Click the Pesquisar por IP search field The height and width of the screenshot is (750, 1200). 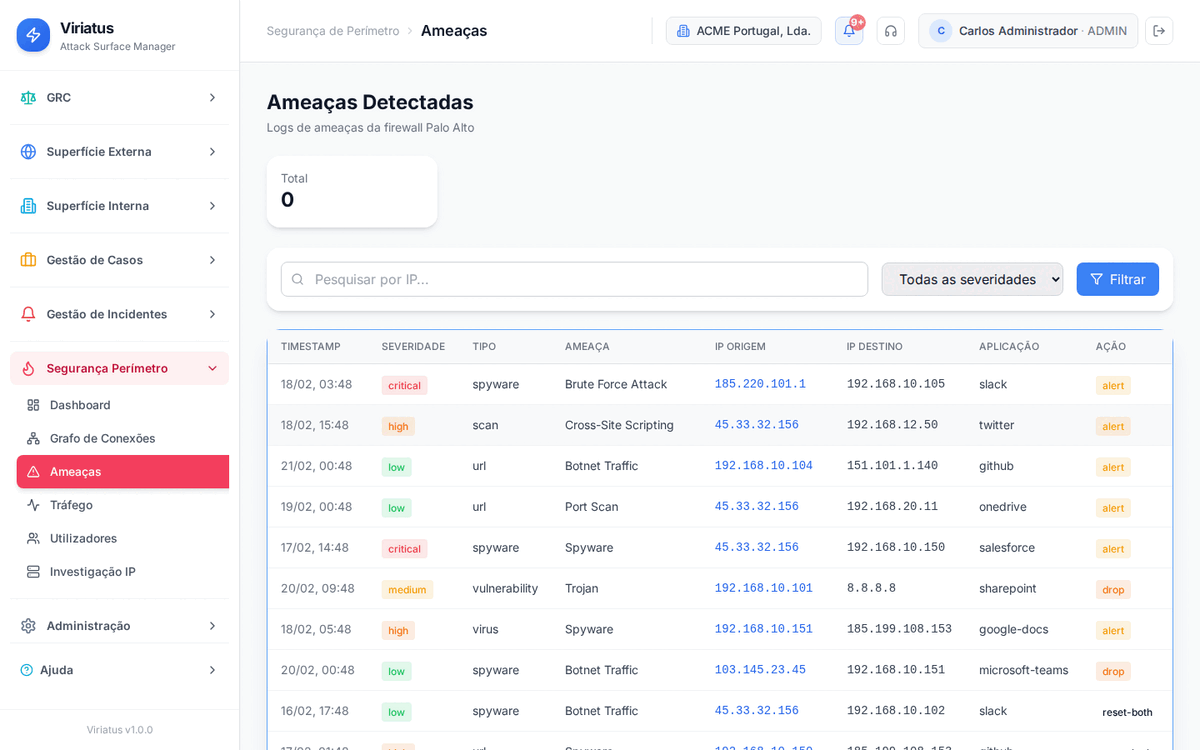tap(574, 279)
